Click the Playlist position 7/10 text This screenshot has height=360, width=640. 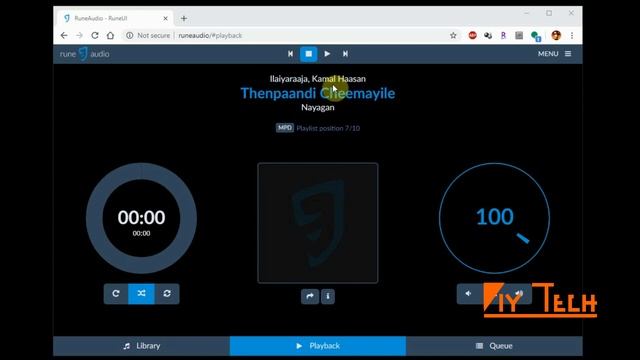click(328, 128)
